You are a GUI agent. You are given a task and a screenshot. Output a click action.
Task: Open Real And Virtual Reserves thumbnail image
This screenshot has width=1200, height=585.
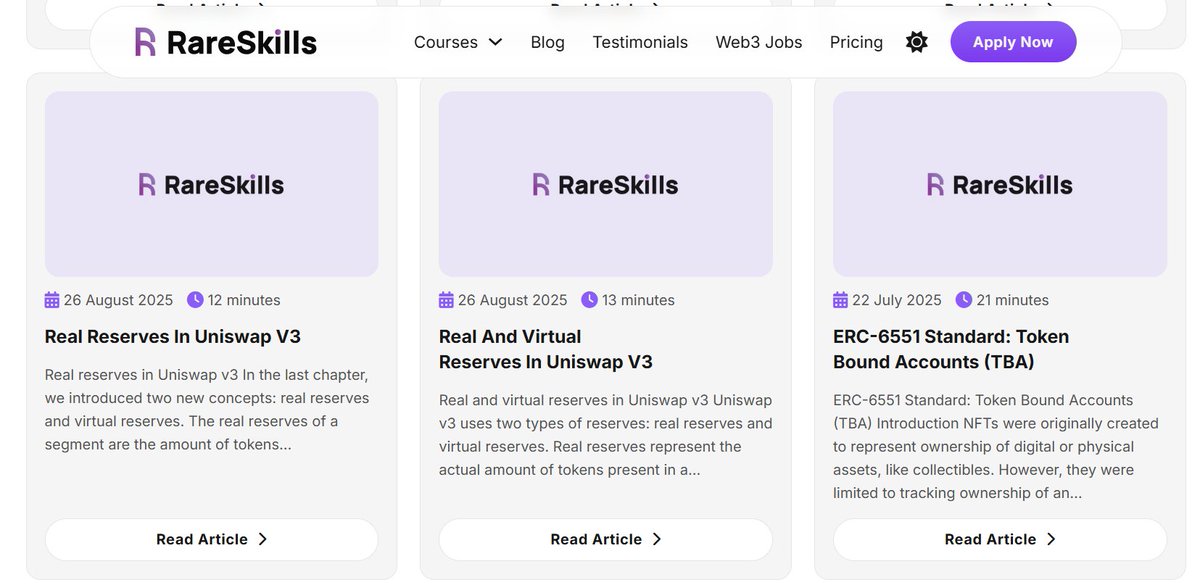pos(605,184)
